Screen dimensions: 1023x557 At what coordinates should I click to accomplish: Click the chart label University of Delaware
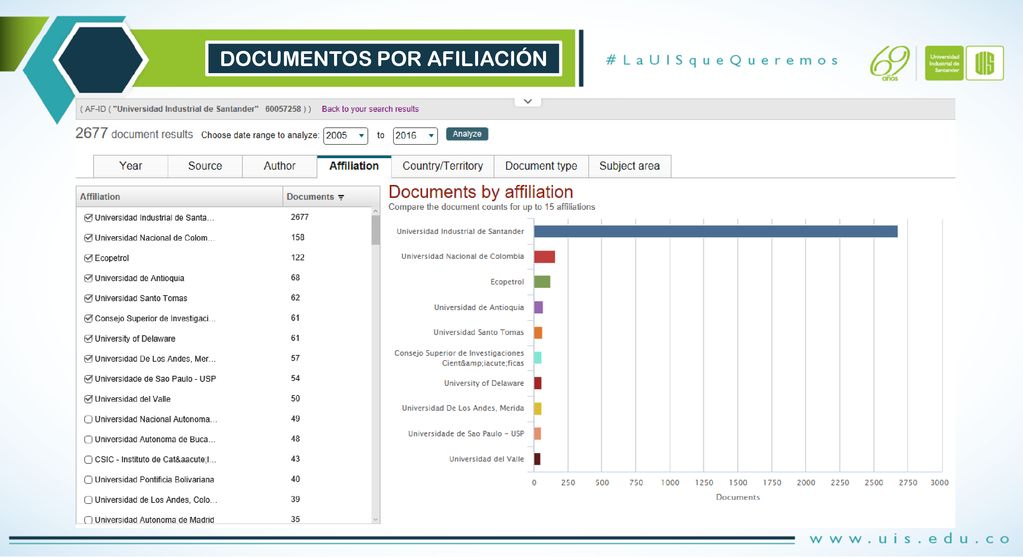point(483,384)
